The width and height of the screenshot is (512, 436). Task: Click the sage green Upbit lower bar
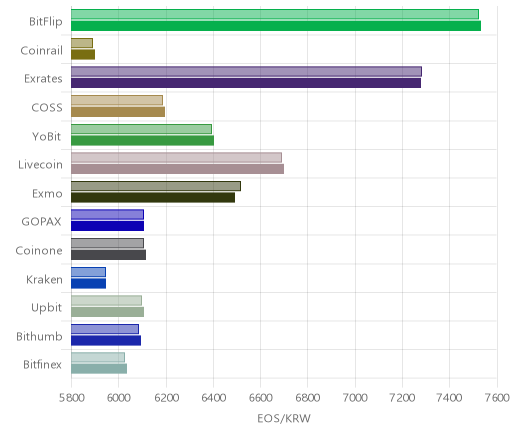(x=108, y=312)
